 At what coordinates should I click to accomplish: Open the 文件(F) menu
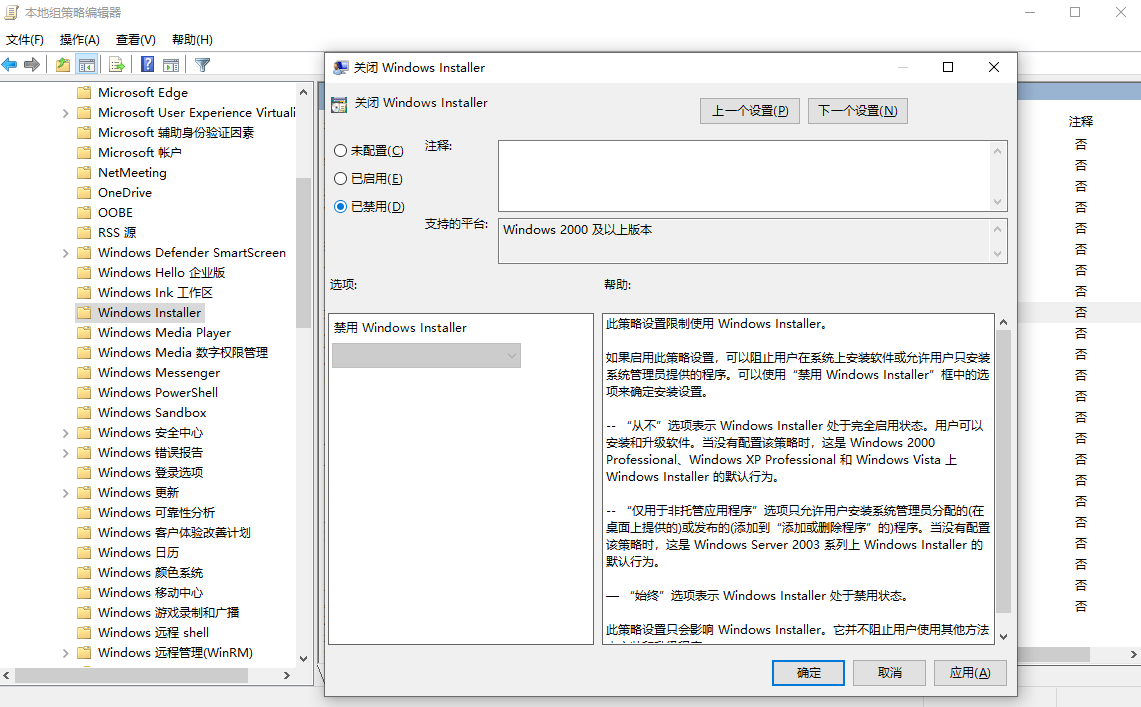point(25,39)
